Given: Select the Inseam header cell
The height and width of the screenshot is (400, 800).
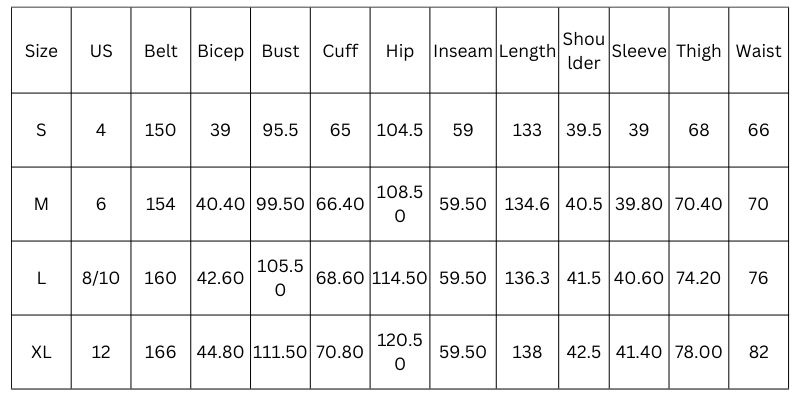Looking at the screenshot, I should (463, 51).
